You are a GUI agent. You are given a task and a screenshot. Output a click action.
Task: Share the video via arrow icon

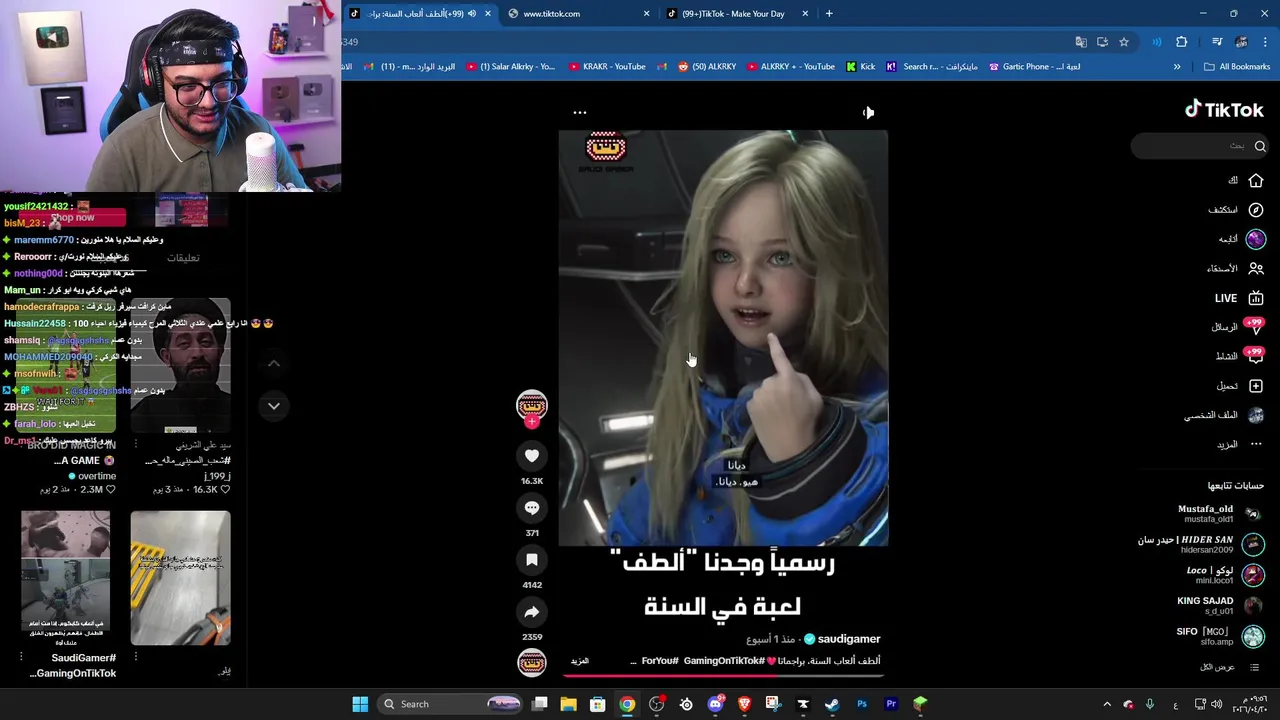[x=532, y=612]
